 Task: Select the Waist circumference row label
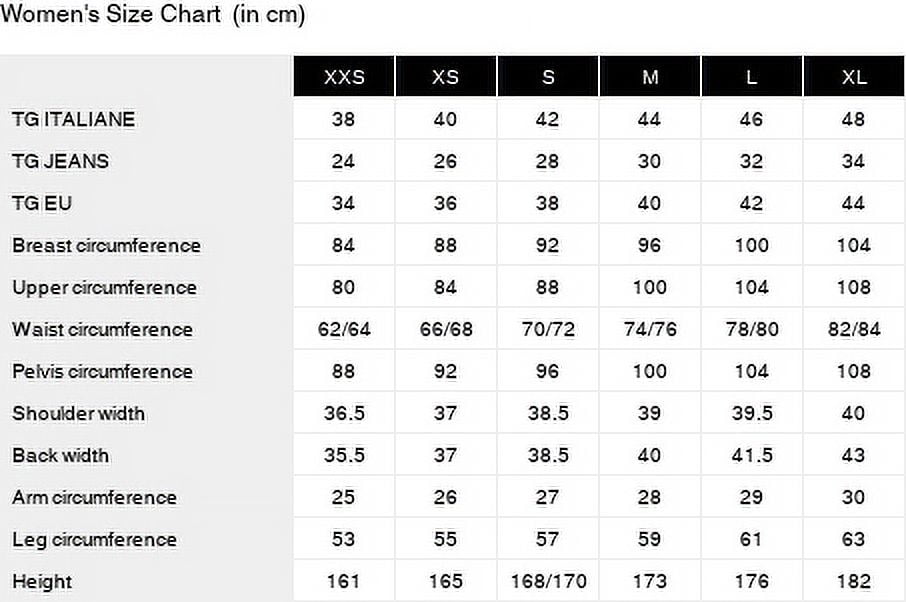coord(102,329)
